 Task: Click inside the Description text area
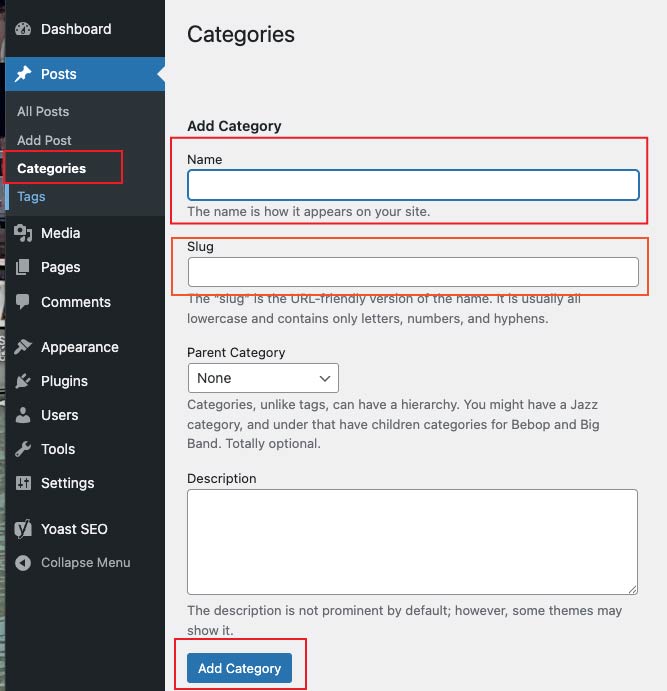tap(412, 542)
